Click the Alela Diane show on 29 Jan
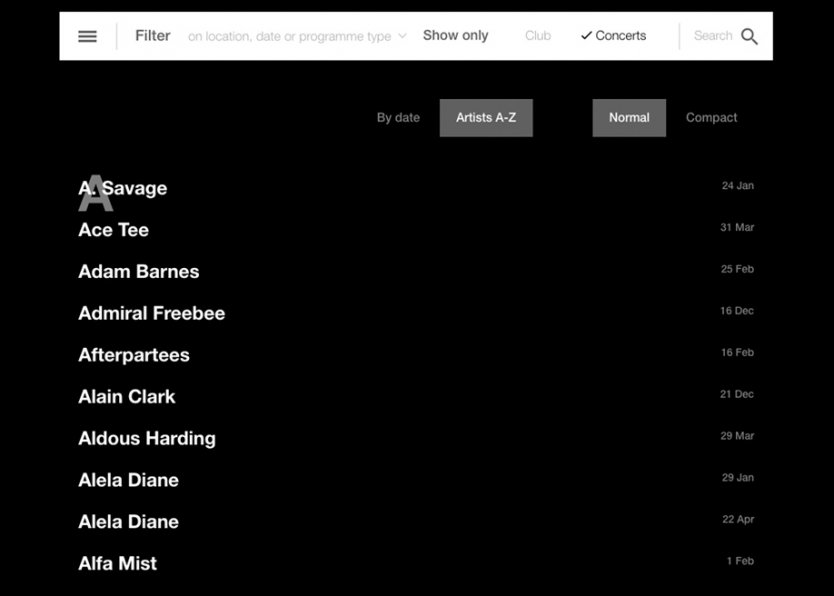The image size is (834, 596). [x=129, y=480]
